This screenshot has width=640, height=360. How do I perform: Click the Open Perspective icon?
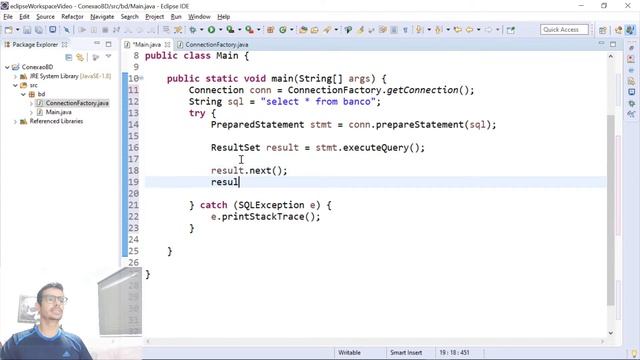(x=603, y=30)
